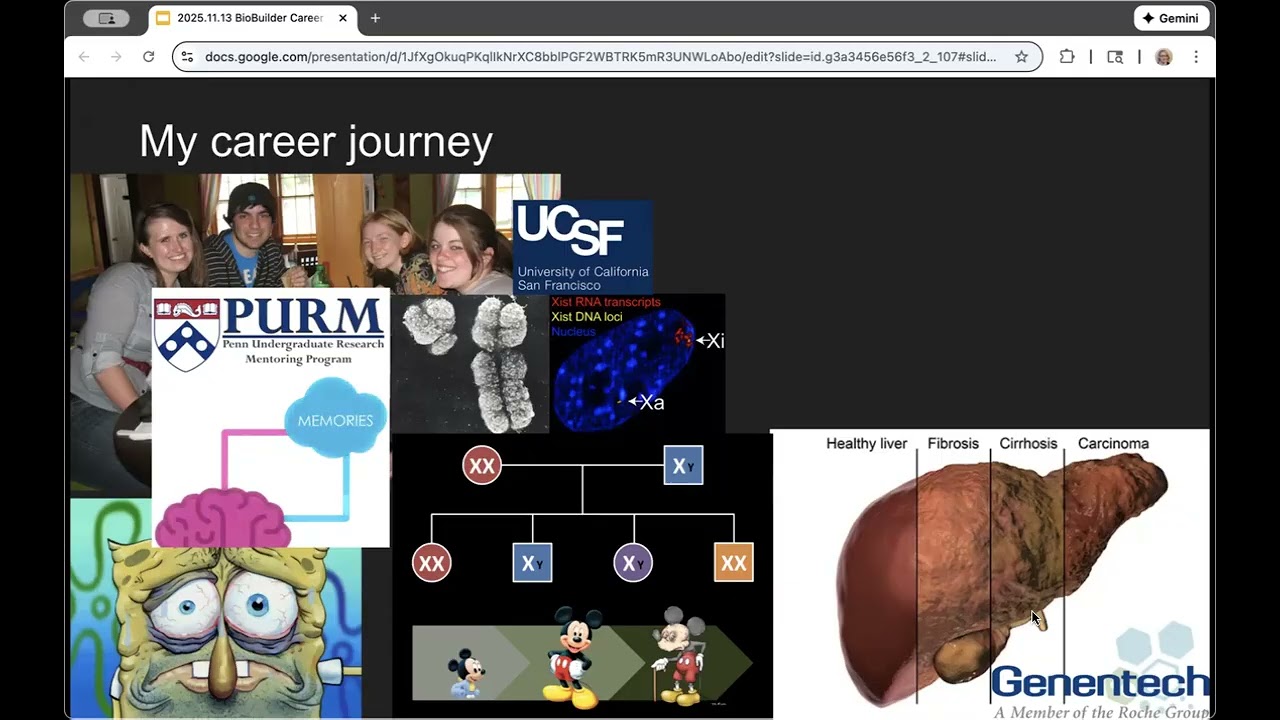The height and width of the screenshot is (720, 1280).
Task: Click the tab search/profile button at top-left
Action: tap(106, 18)
